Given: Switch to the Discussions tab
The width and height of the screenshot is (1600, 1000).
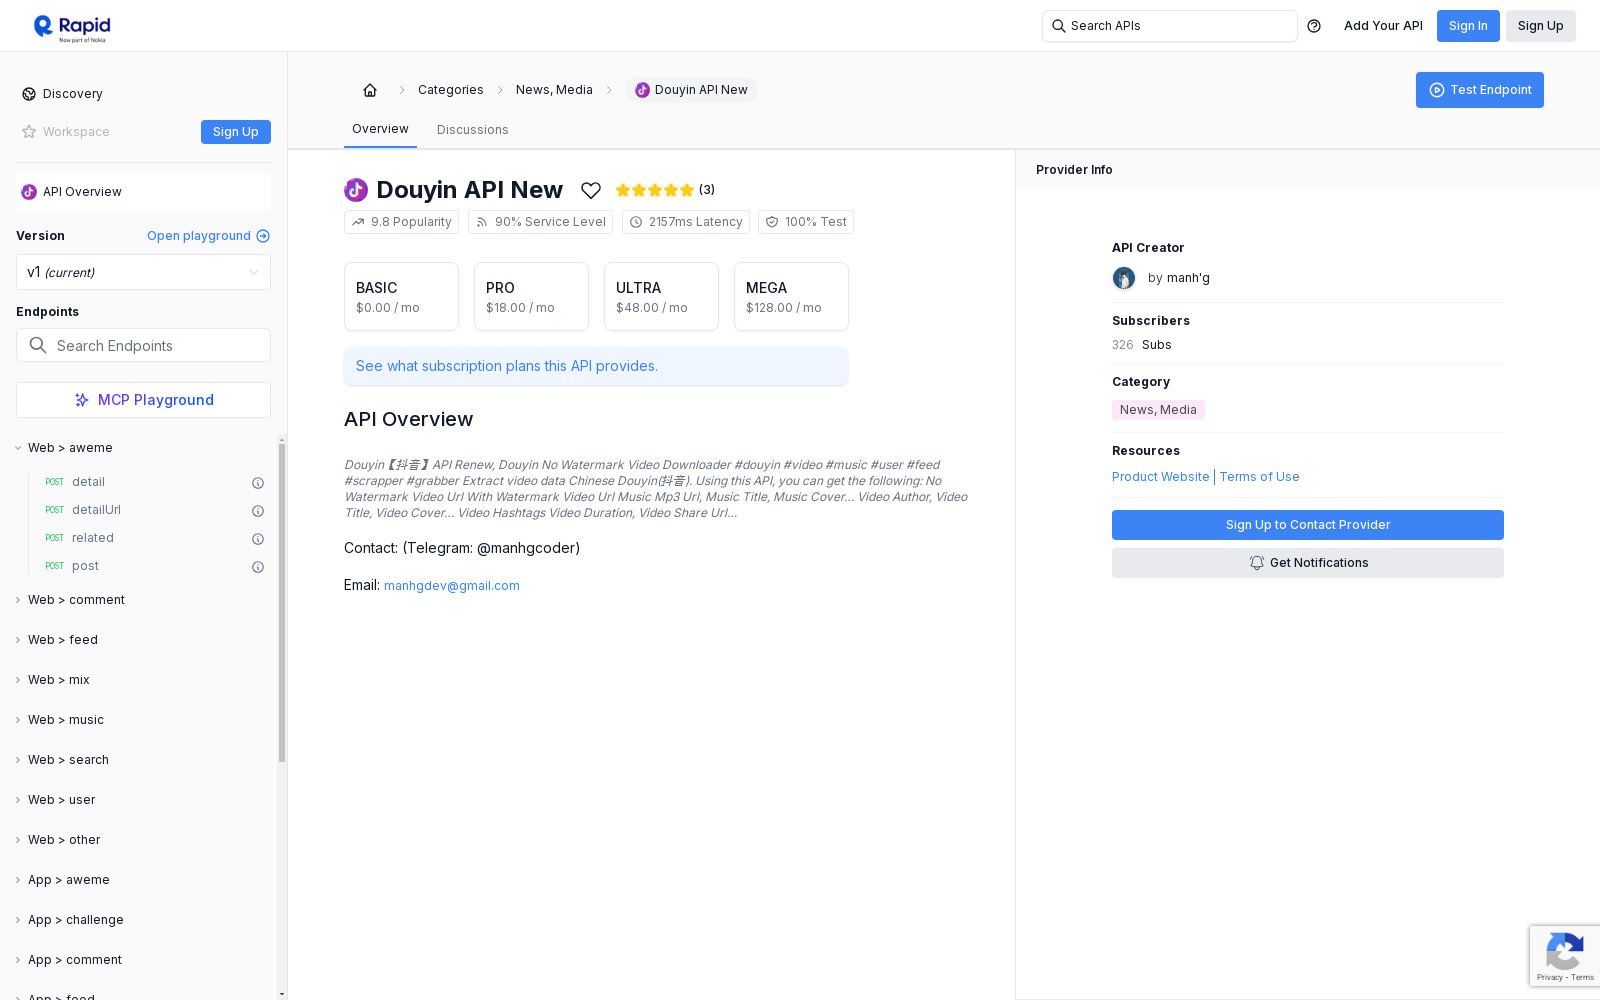Looking at the screenshot, I should pos(472,130).
